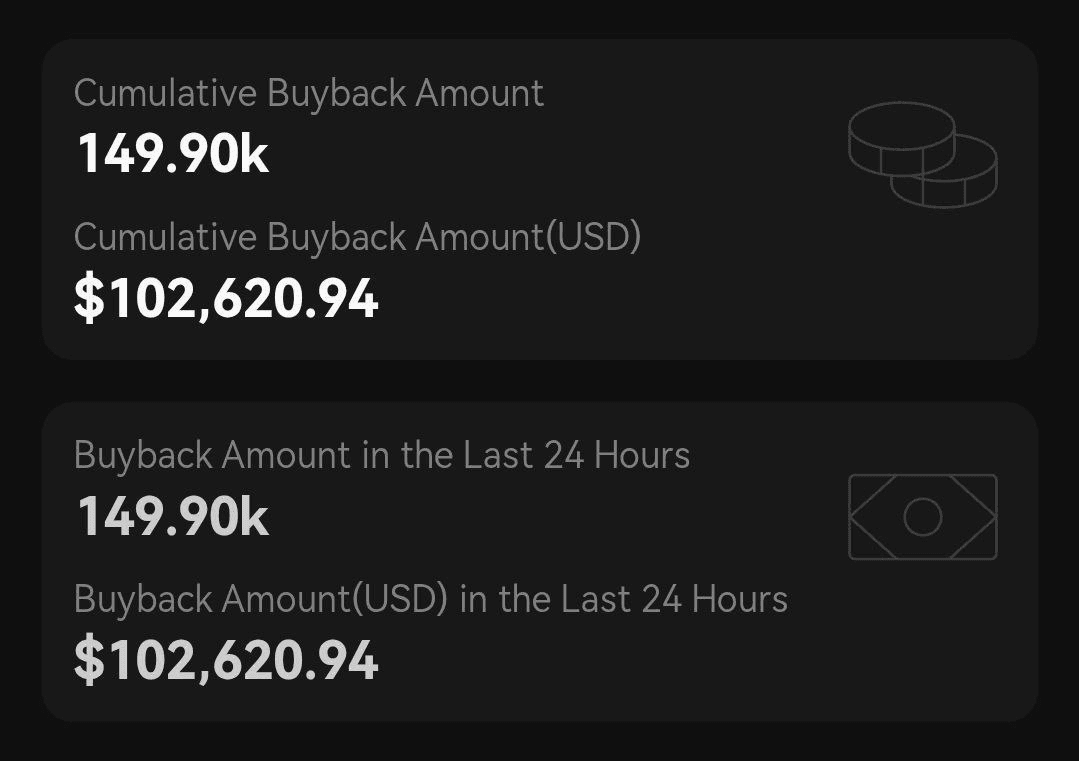The width and height of the screenshot is (1079, 761).
Task: Tap the dollar sign of cumulative USD amount
Action: point(88,299)
